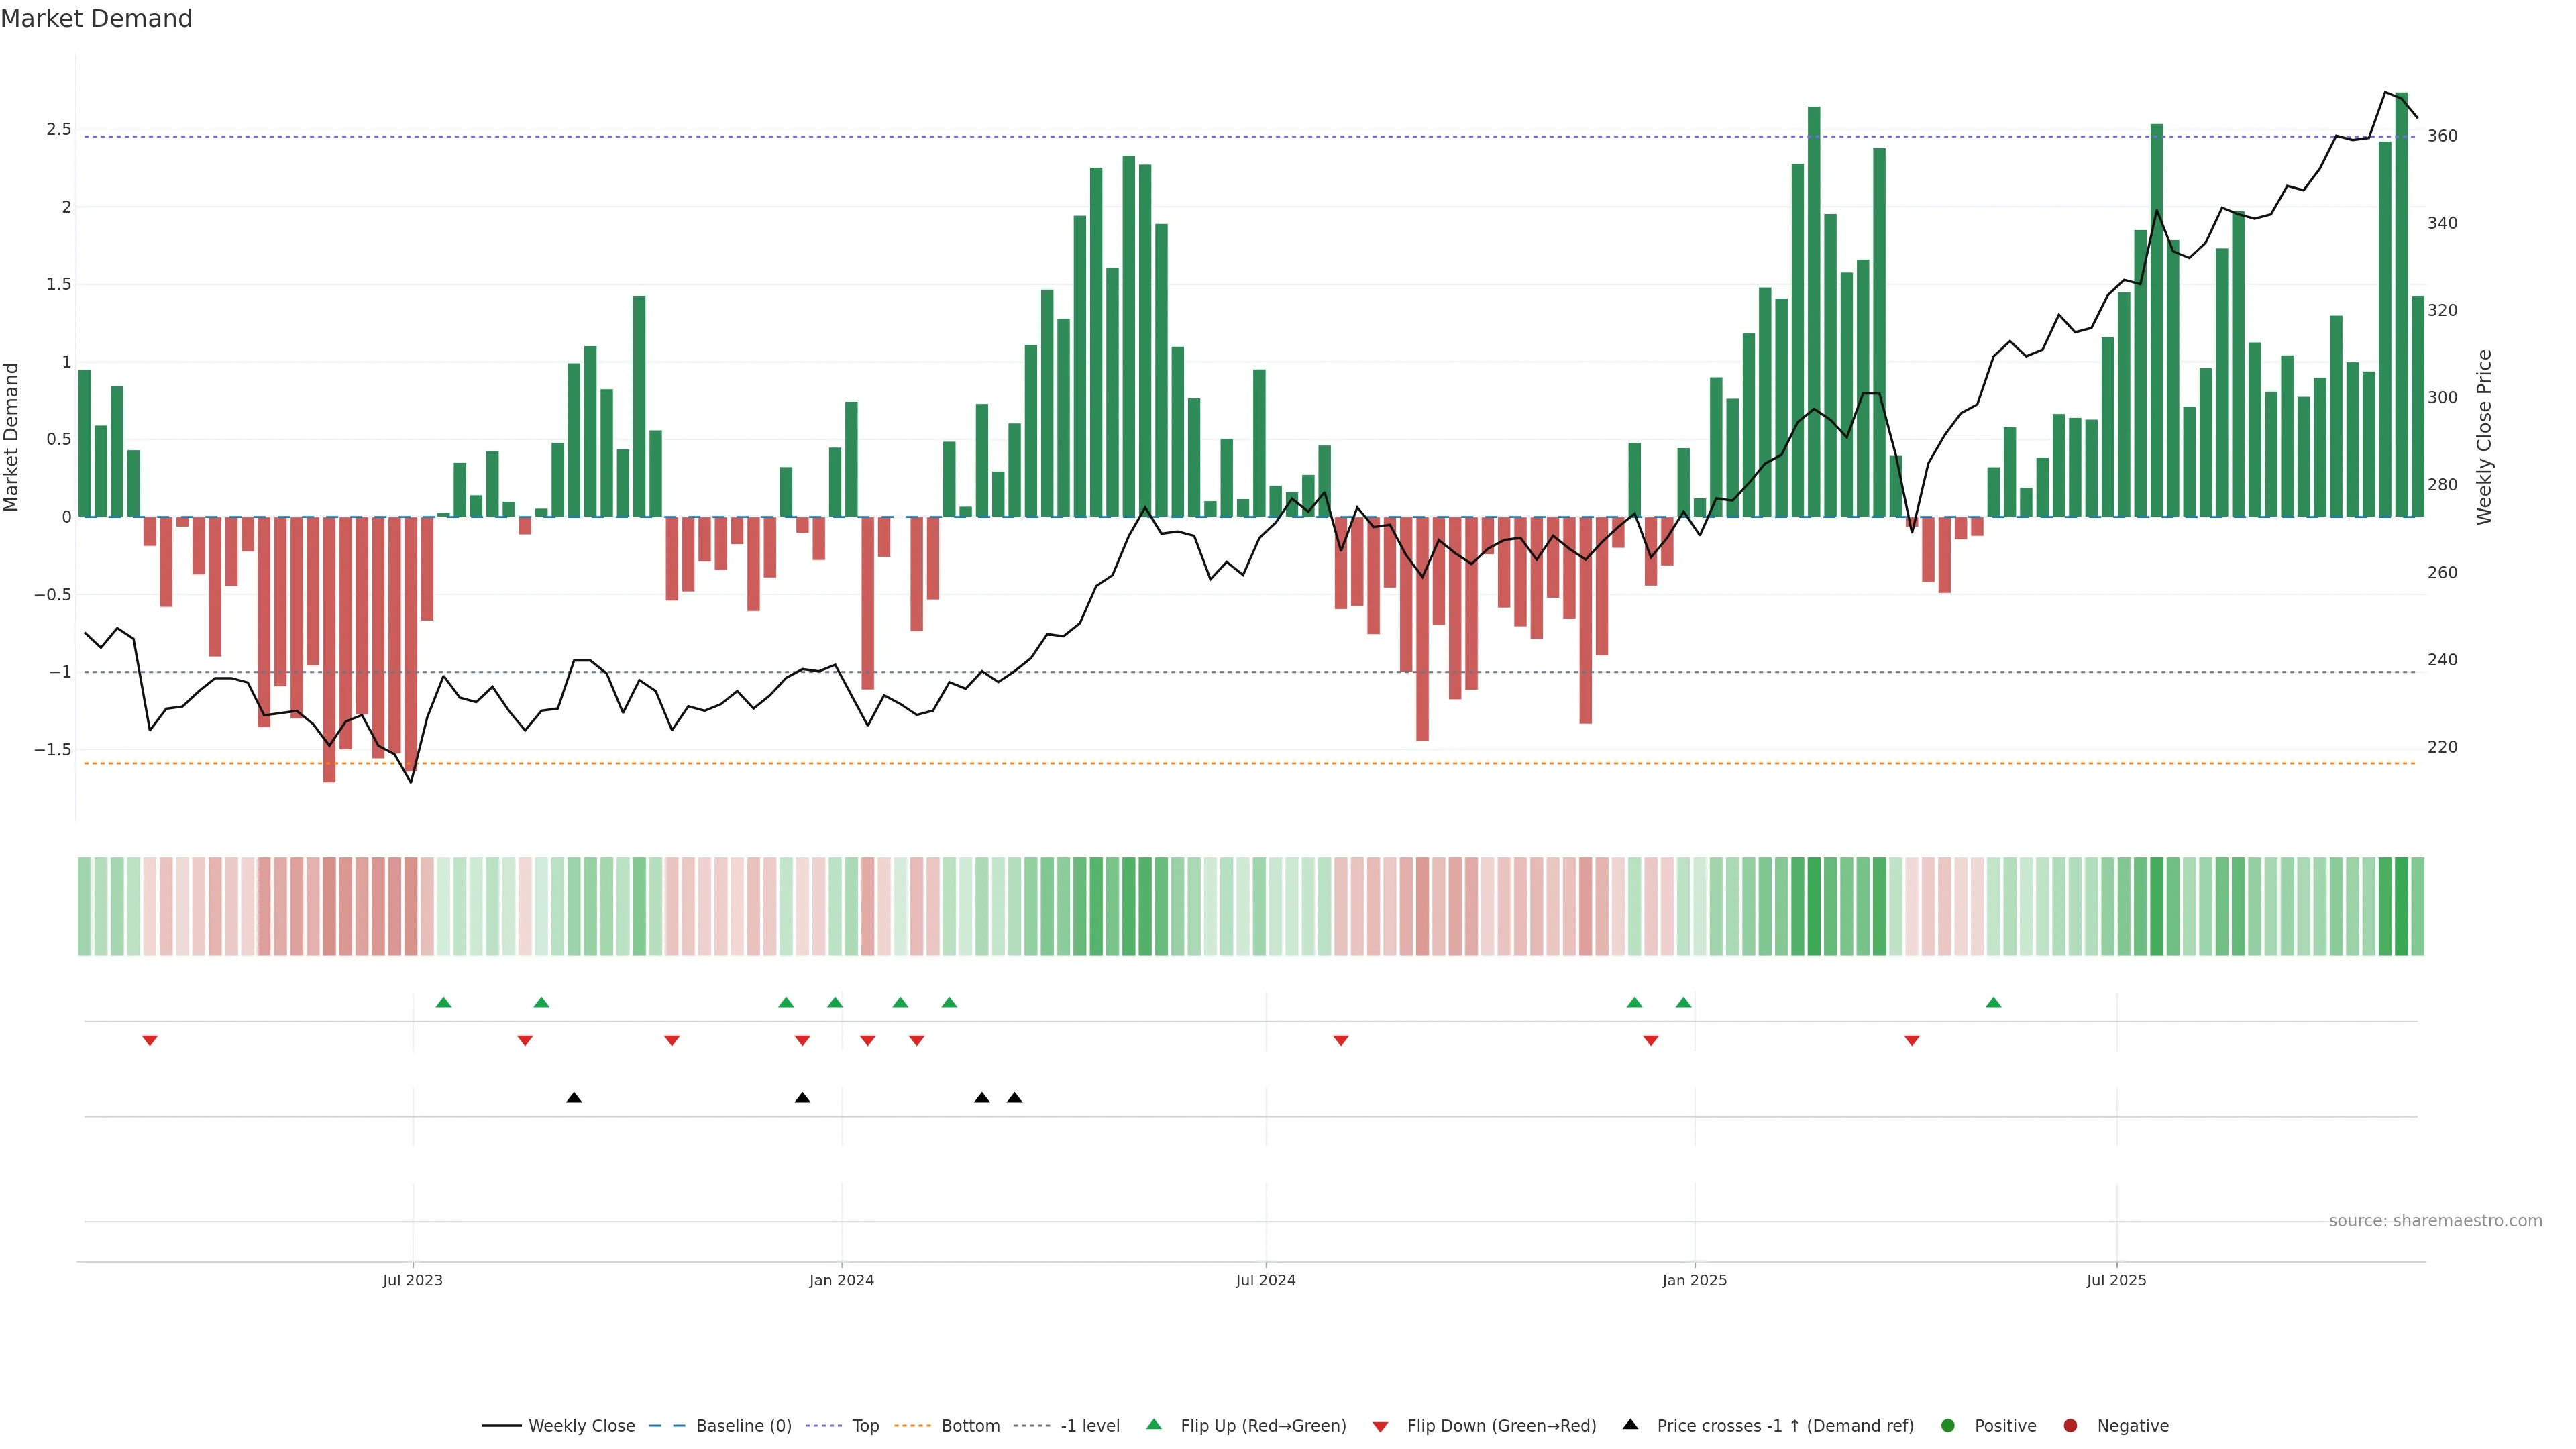Click the Positive green dot legend
The height and width of the screenshot is (1449, 2576).
(1947, 1426)
